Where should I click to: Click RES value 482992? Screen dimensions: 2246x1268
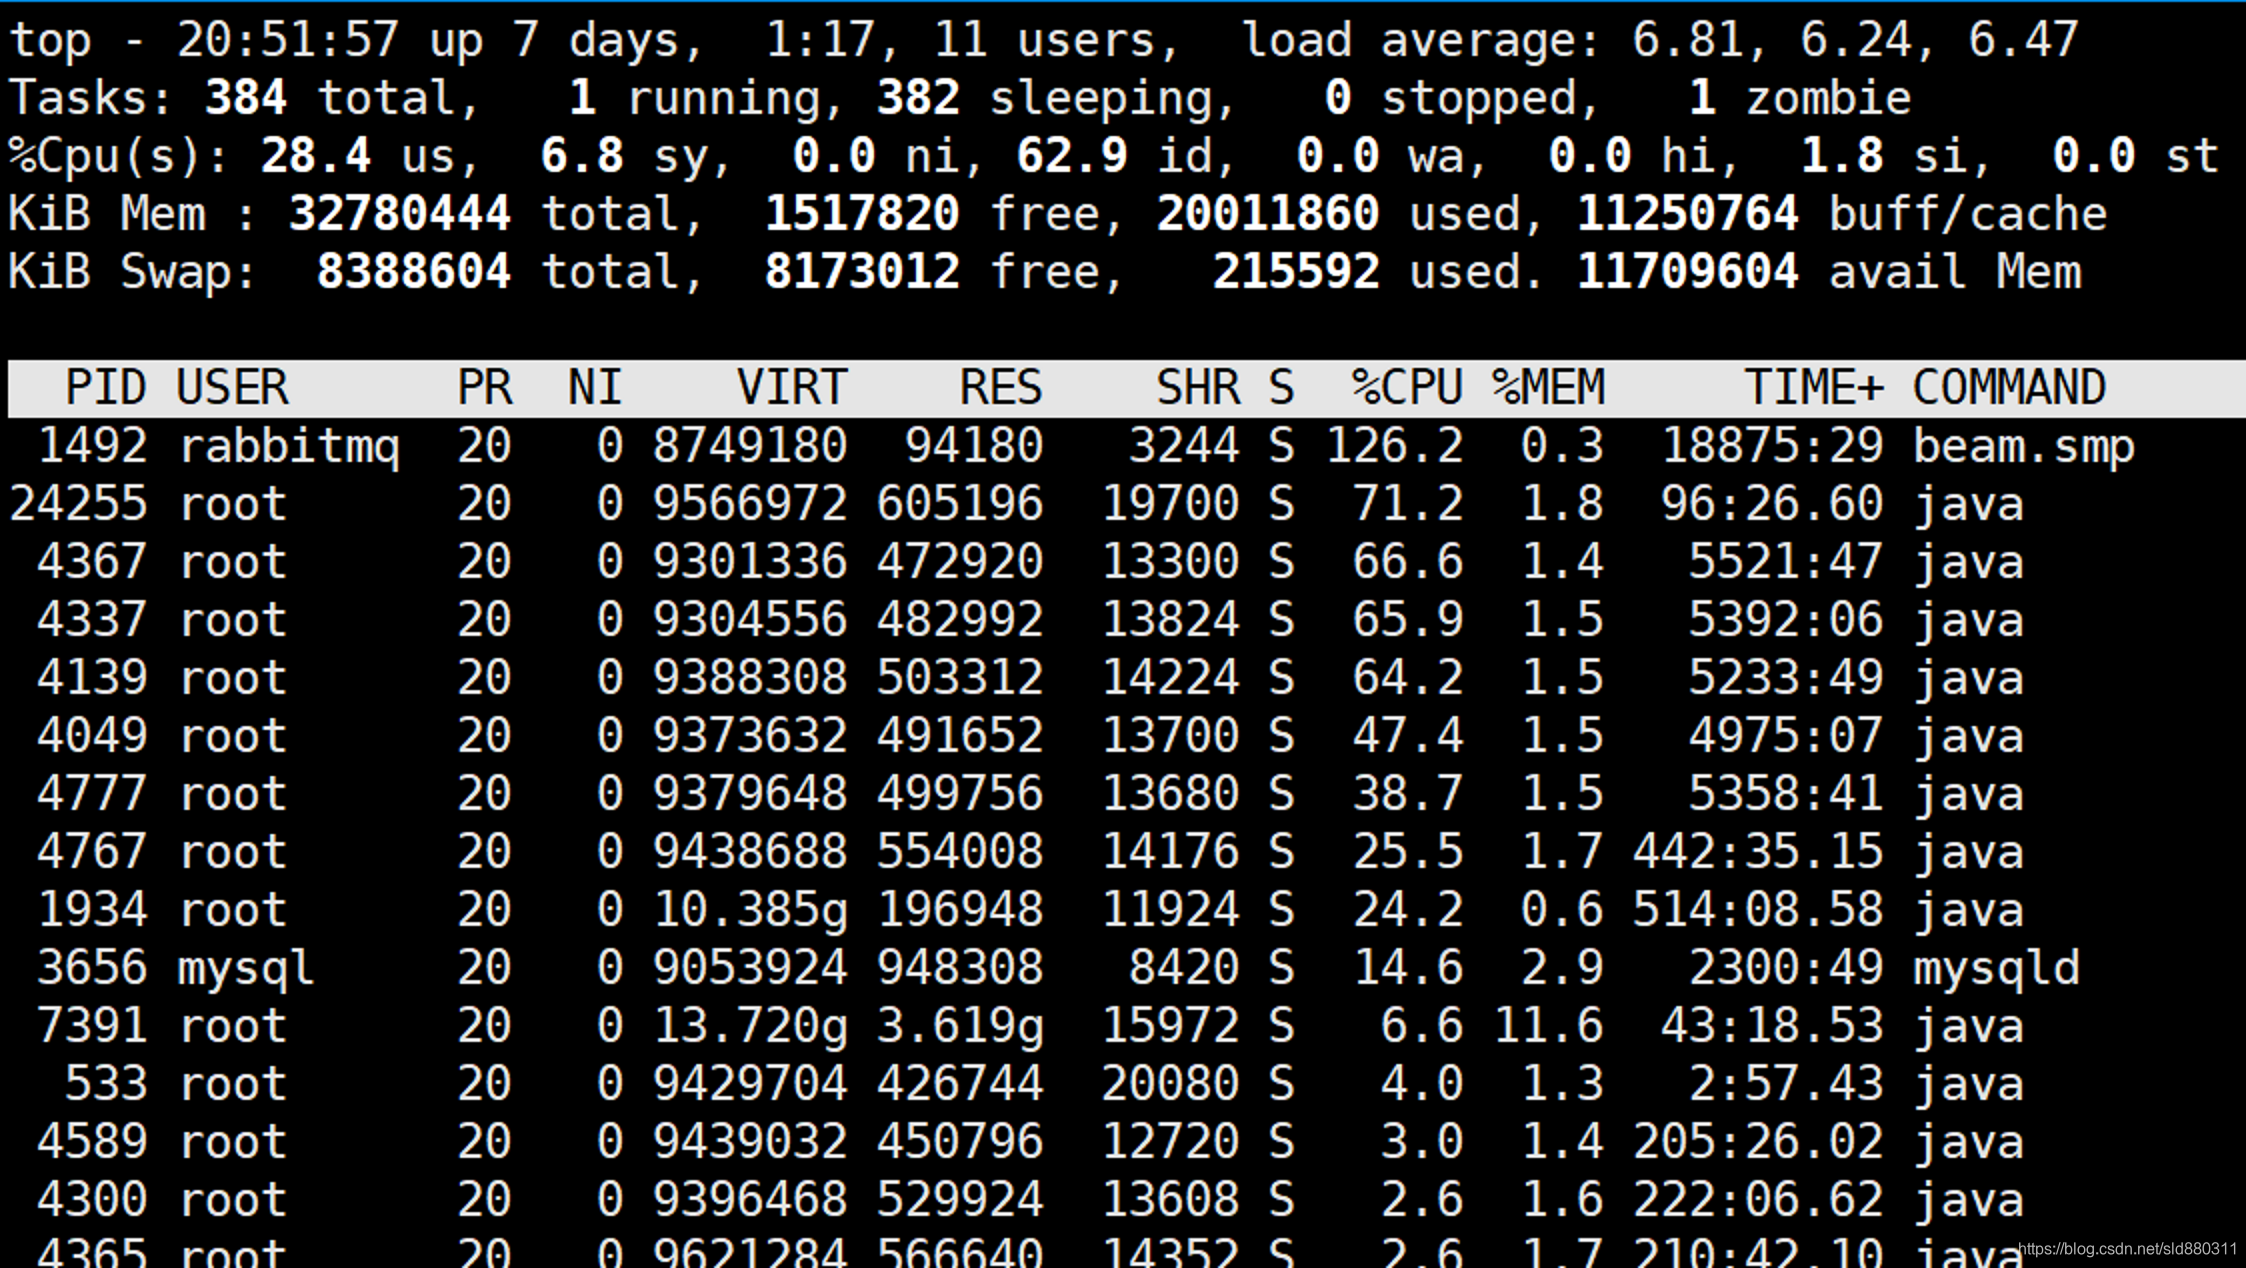[x=960, y=620]
